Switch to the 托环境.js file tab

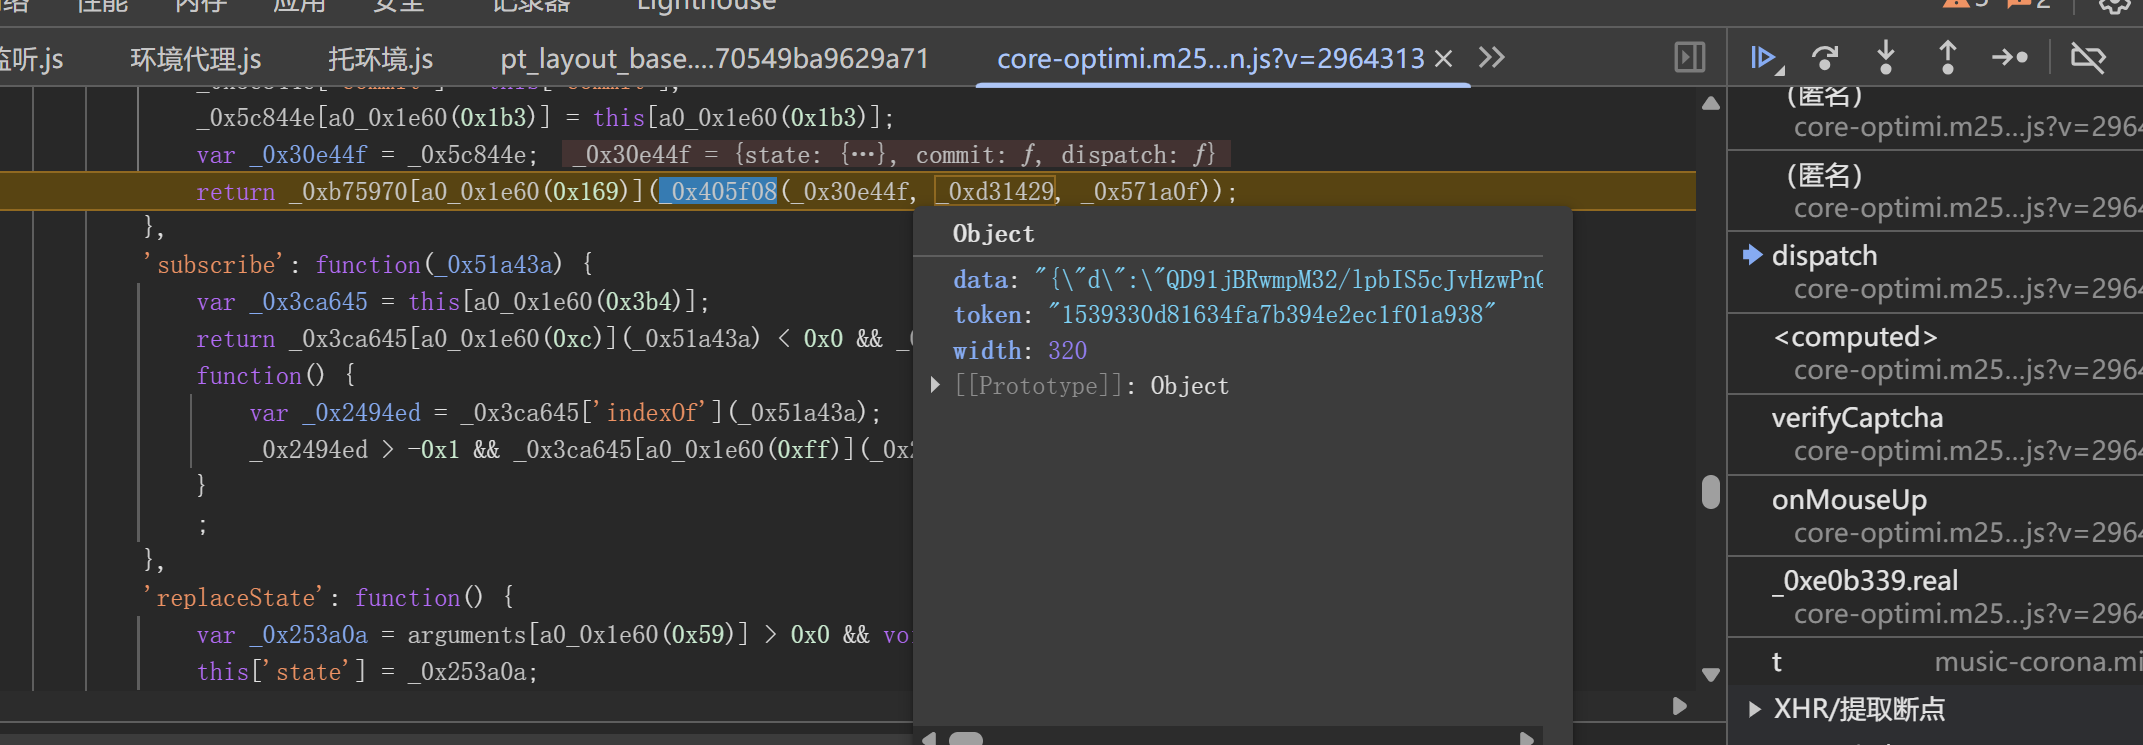381,59
